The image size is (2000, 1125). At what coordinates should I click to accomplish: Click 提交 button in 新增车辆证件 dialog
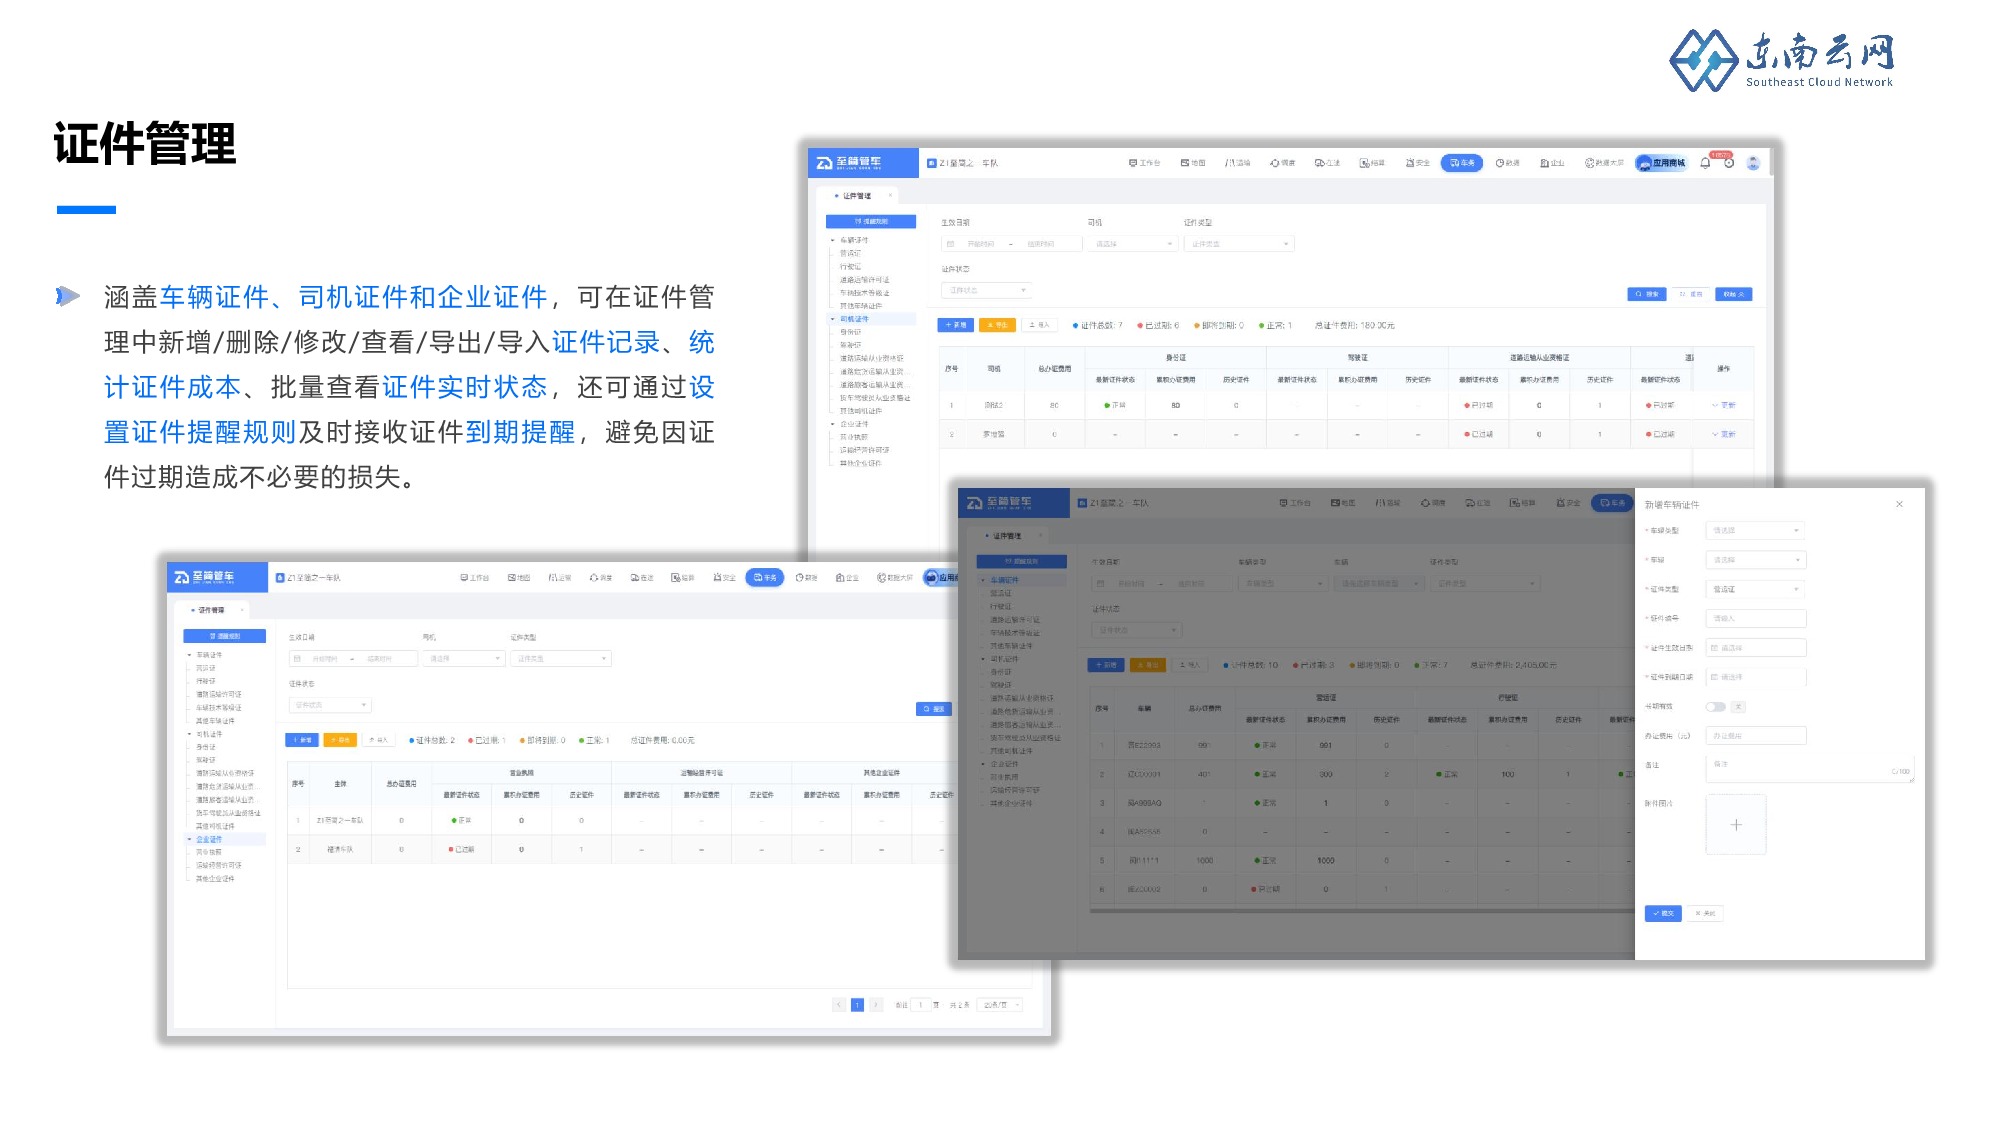(x=1663, y=913)
